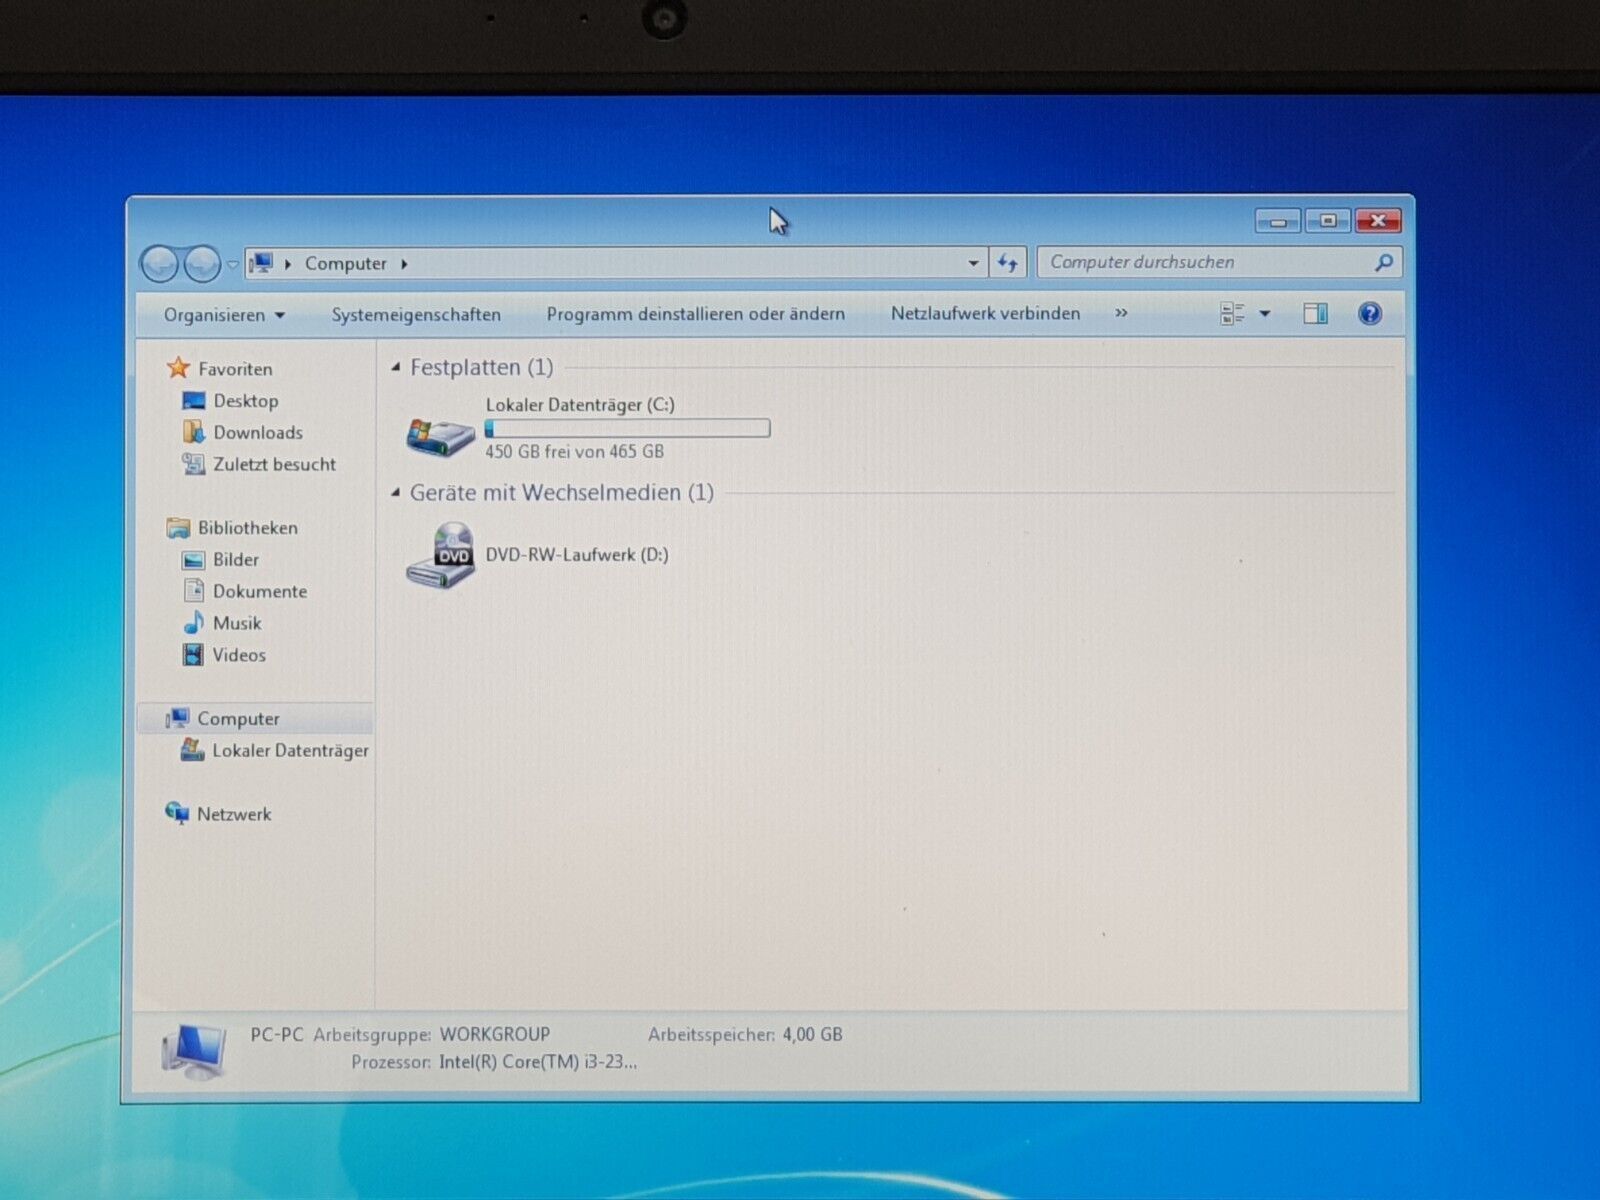Viewport: 1600px width, 1200px height.
Task: Click the C: drive capacity bar
Action: pyautogui.click(x=627, y=429)
